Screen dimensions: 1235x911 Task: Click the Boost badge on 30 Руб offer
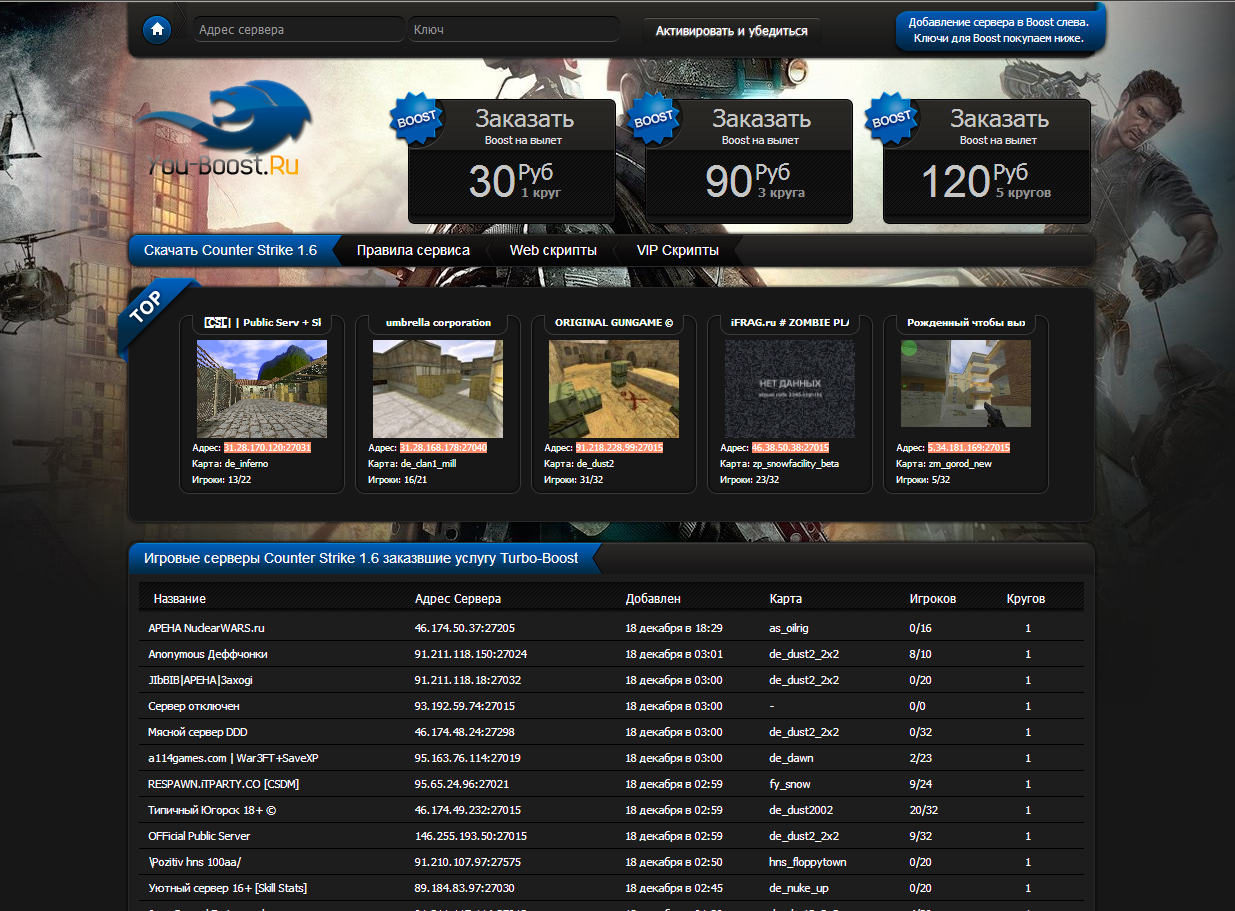[x=416, y=118]
